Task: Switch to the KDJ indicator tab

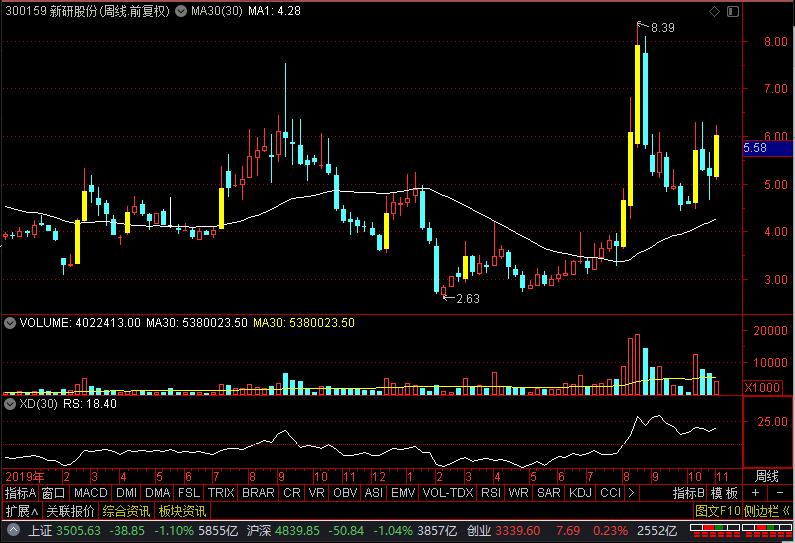Action: [580, 493]
